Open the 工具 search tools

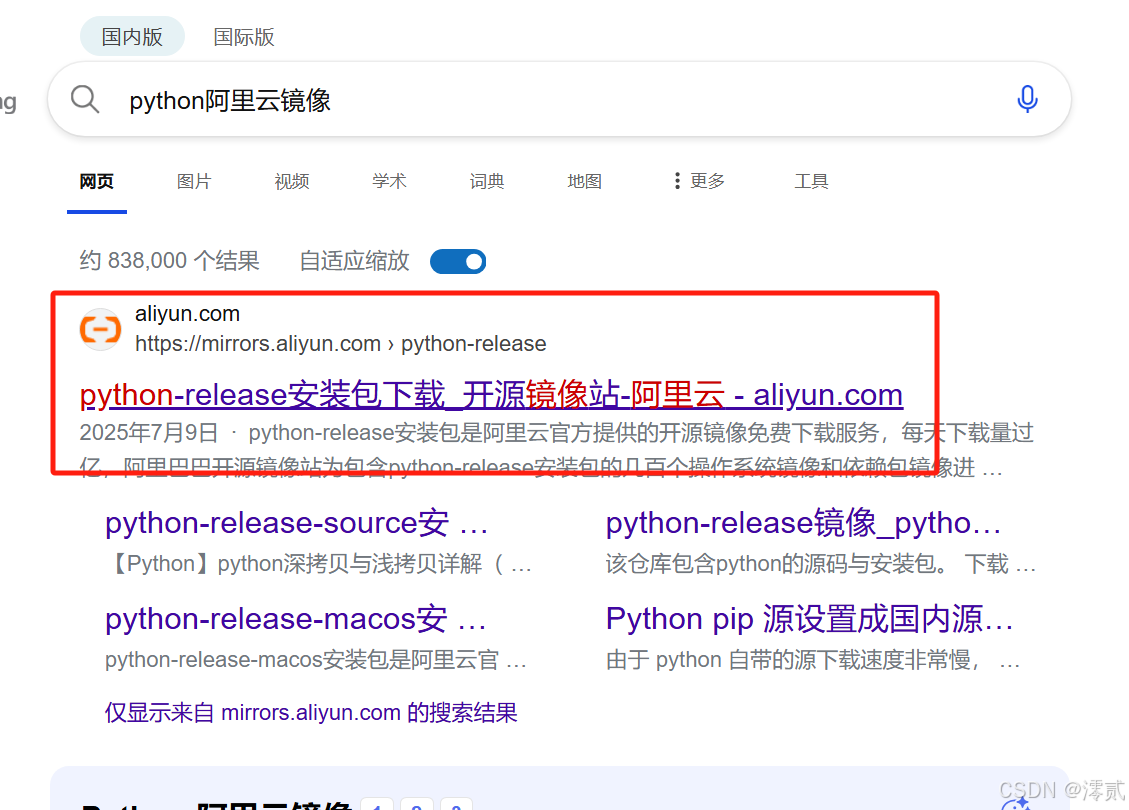click(x=811, y=181)
